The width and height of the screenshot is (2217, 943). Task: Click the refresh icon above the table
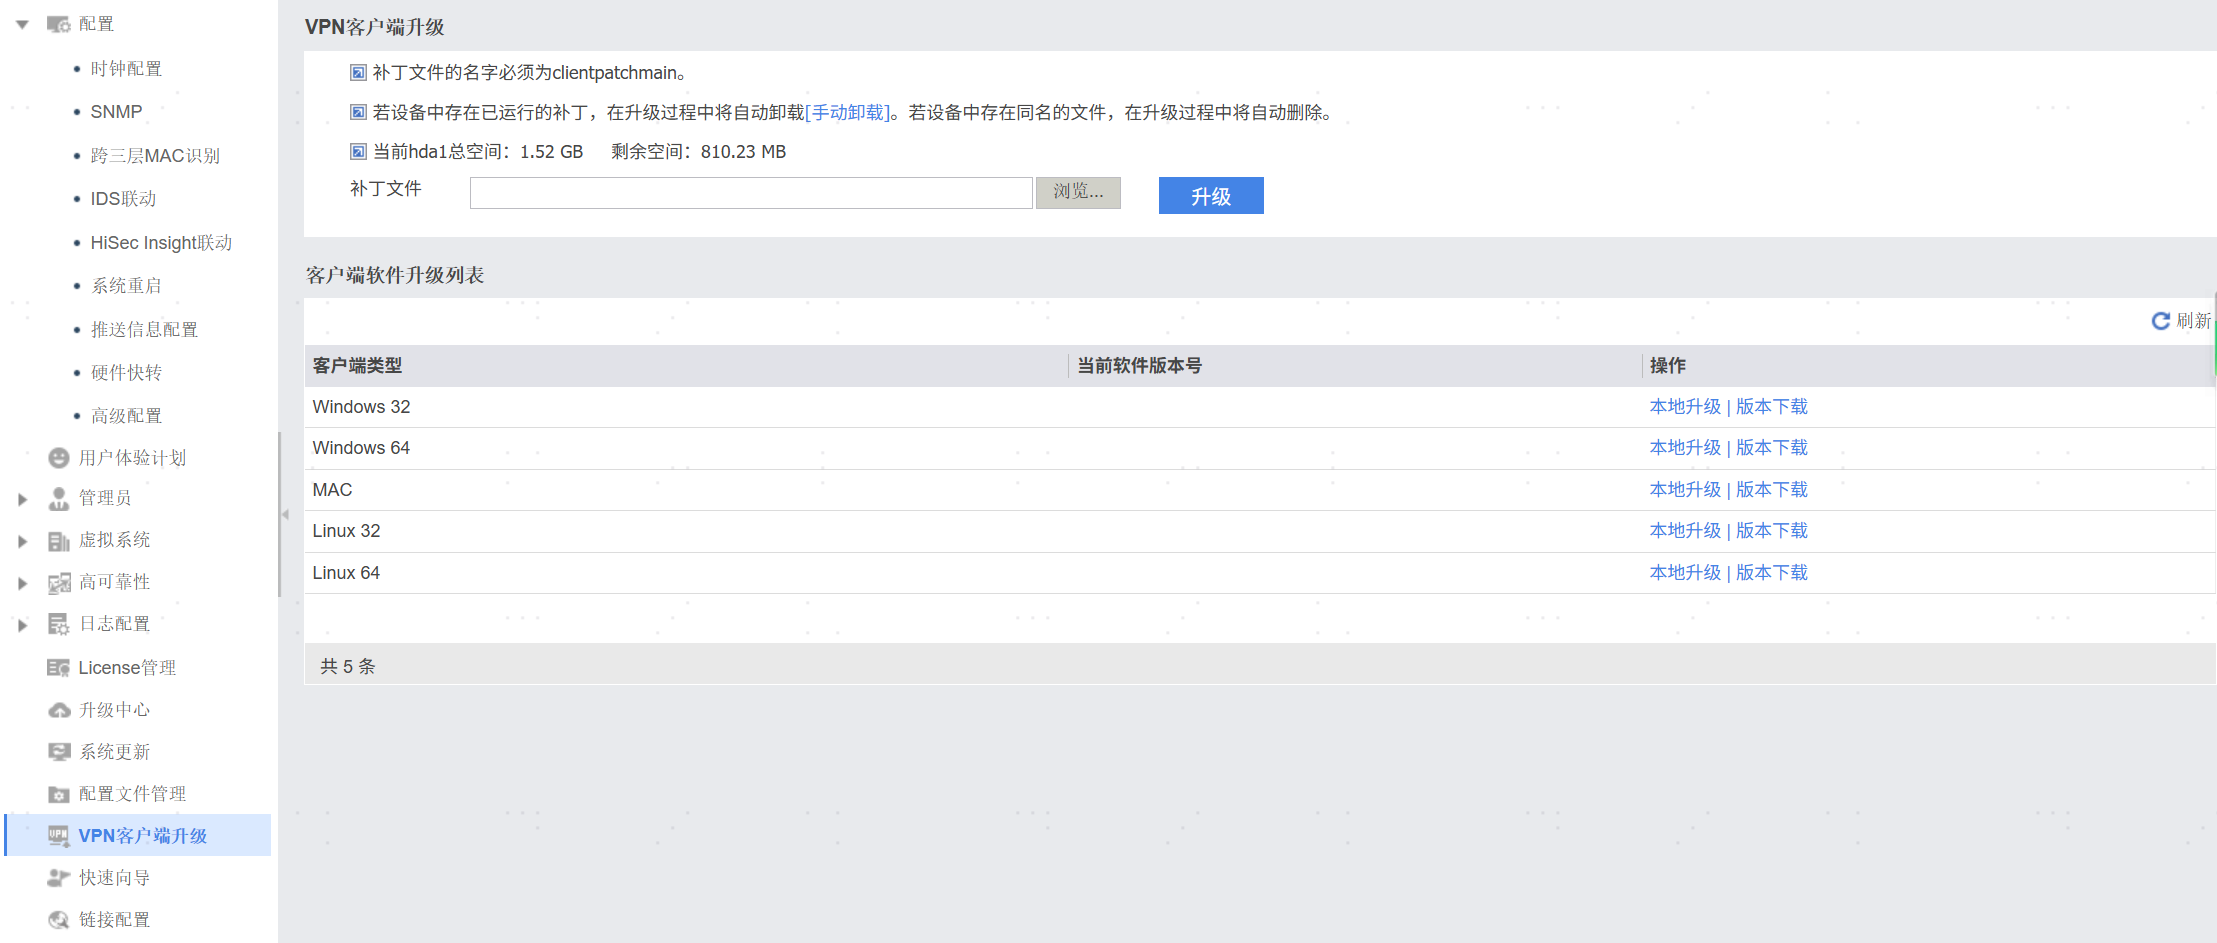pyautogui.click(x=2160, y=321)
